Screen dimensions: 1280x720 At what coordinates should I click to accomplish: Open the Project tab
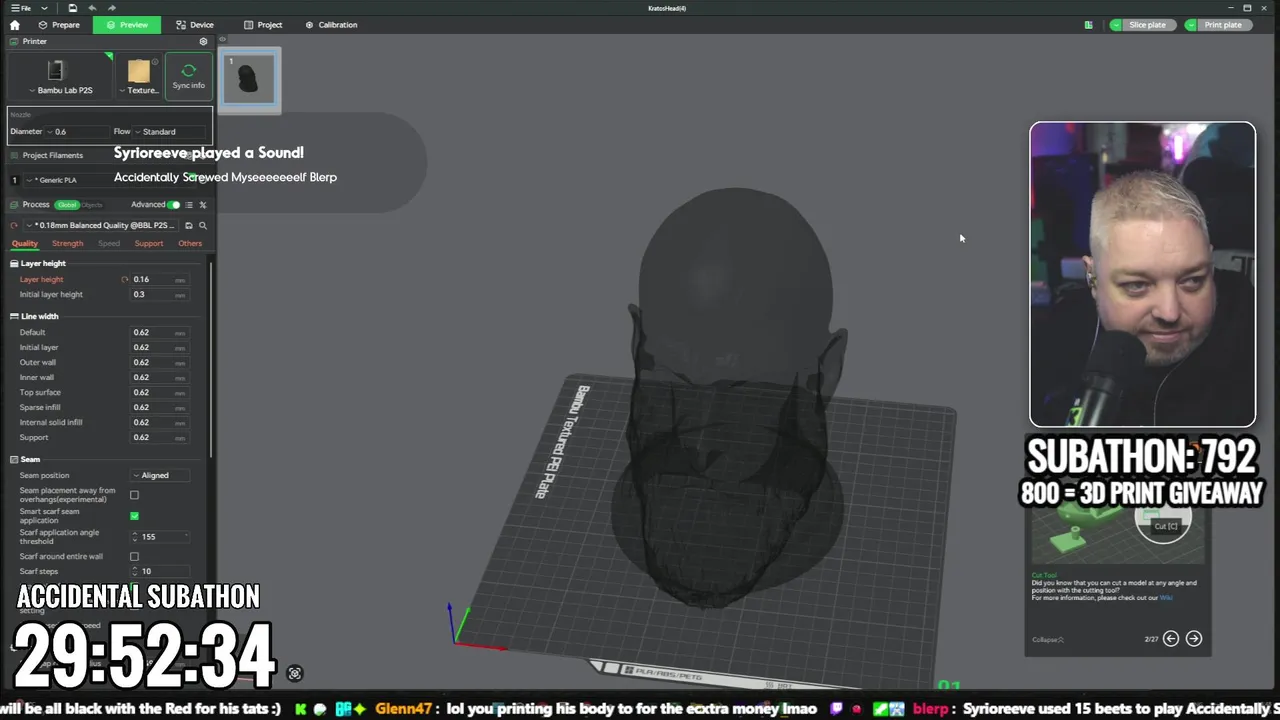point(263,25)
